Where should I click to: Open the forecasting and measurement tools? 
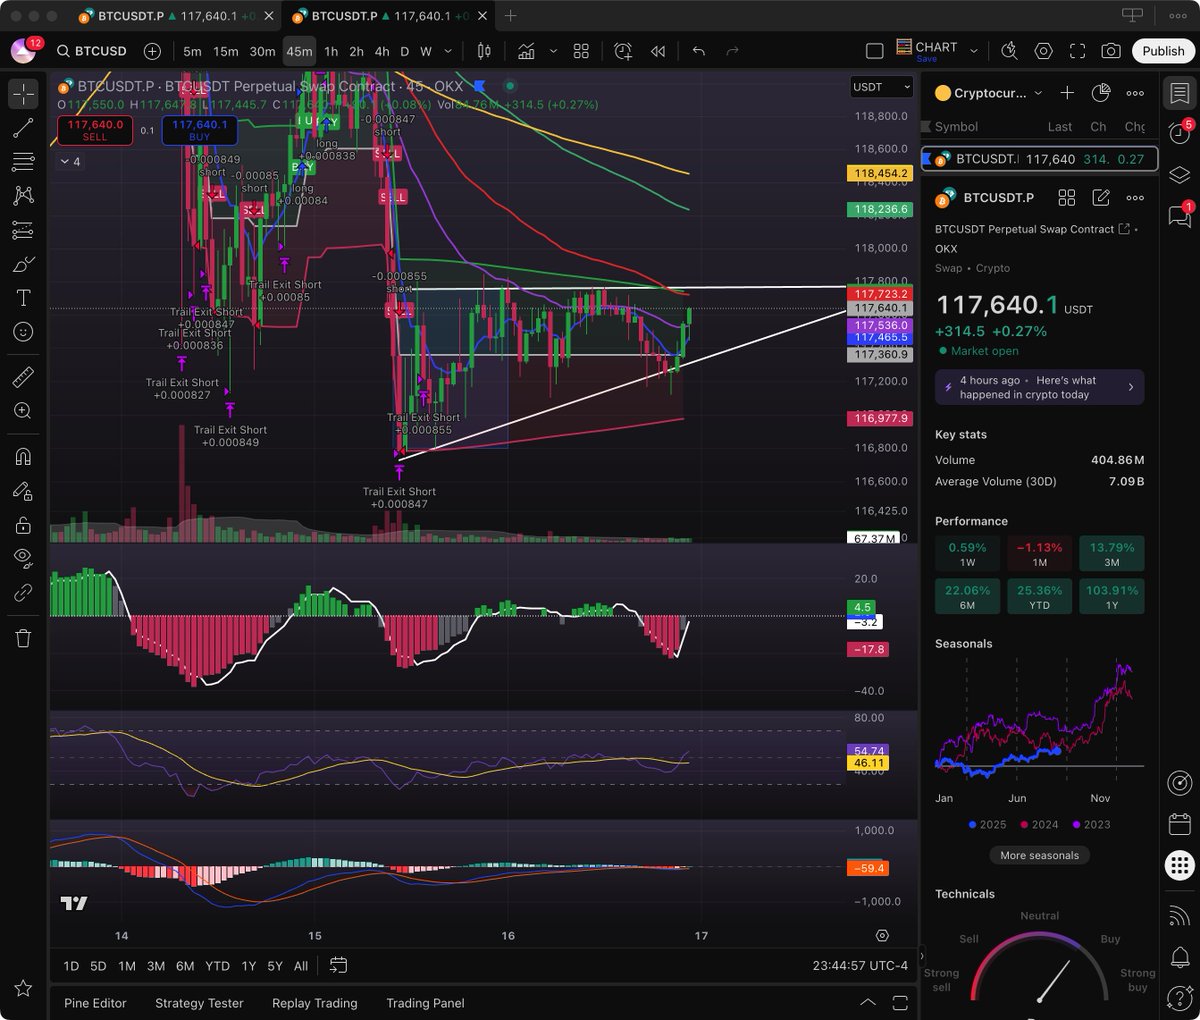(x=23, y=231)
